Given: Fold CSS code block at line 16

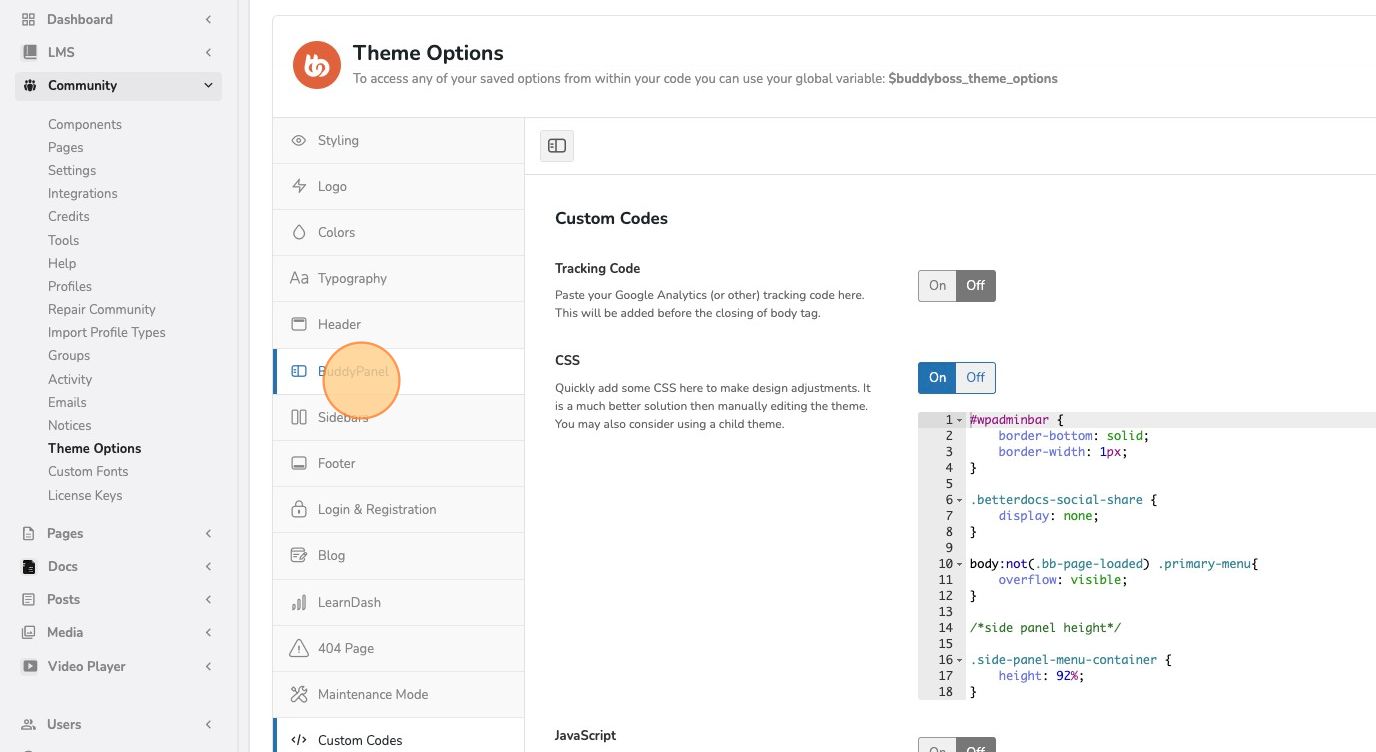Looking at the screenshot, I should (960, 660).
